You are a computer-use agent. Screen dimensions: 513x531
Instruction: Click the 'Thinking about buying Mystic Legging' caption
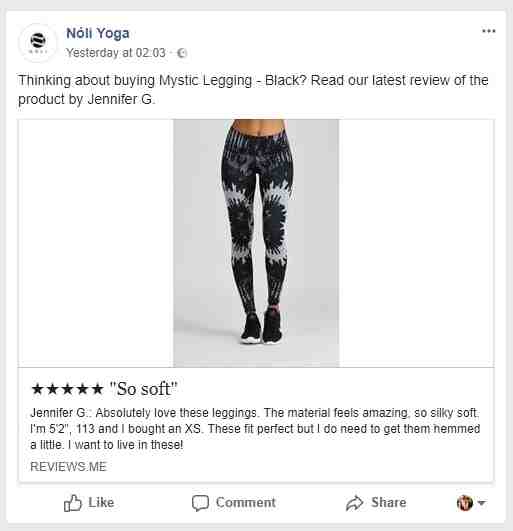pos(253,90)
